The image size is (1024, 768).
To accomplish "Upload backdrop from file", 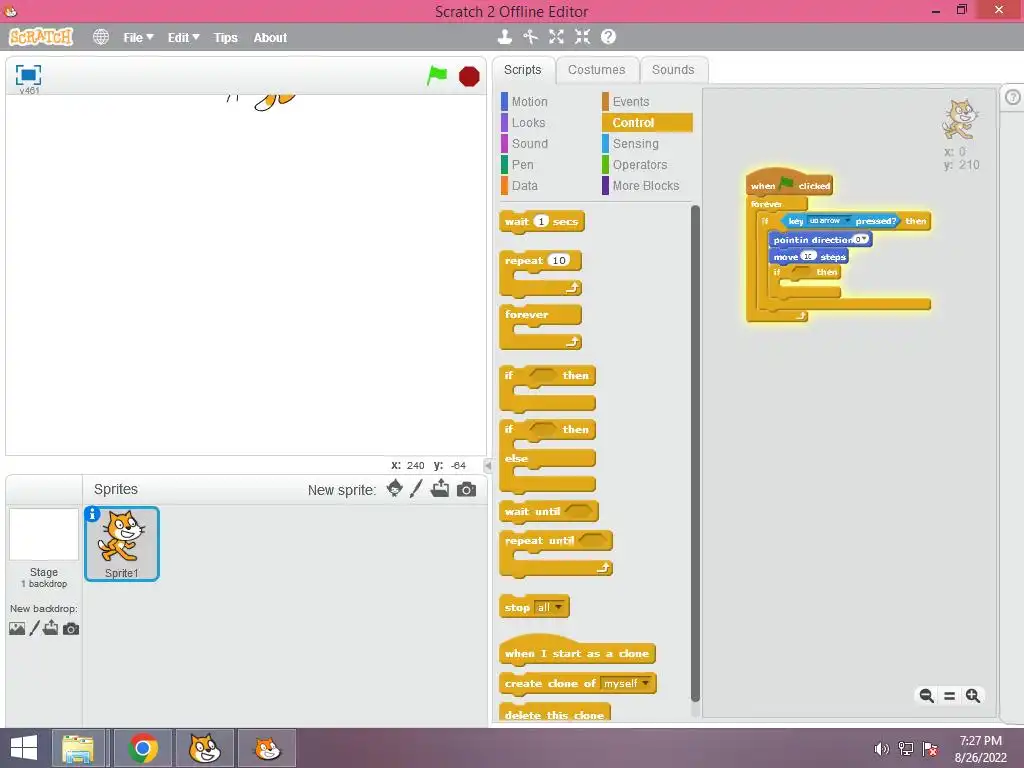I will (50, 628).
